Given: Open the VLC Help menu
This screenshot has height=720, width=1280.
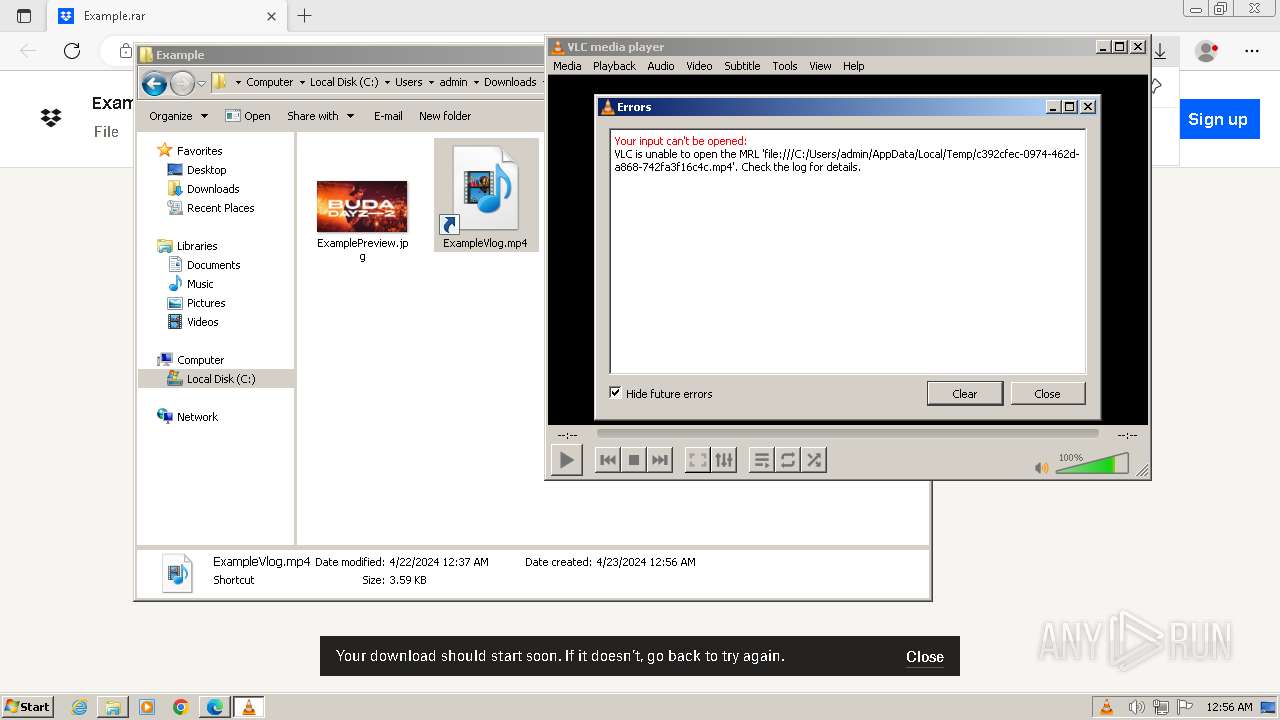Looking at the screenshot, I should 853,66.
